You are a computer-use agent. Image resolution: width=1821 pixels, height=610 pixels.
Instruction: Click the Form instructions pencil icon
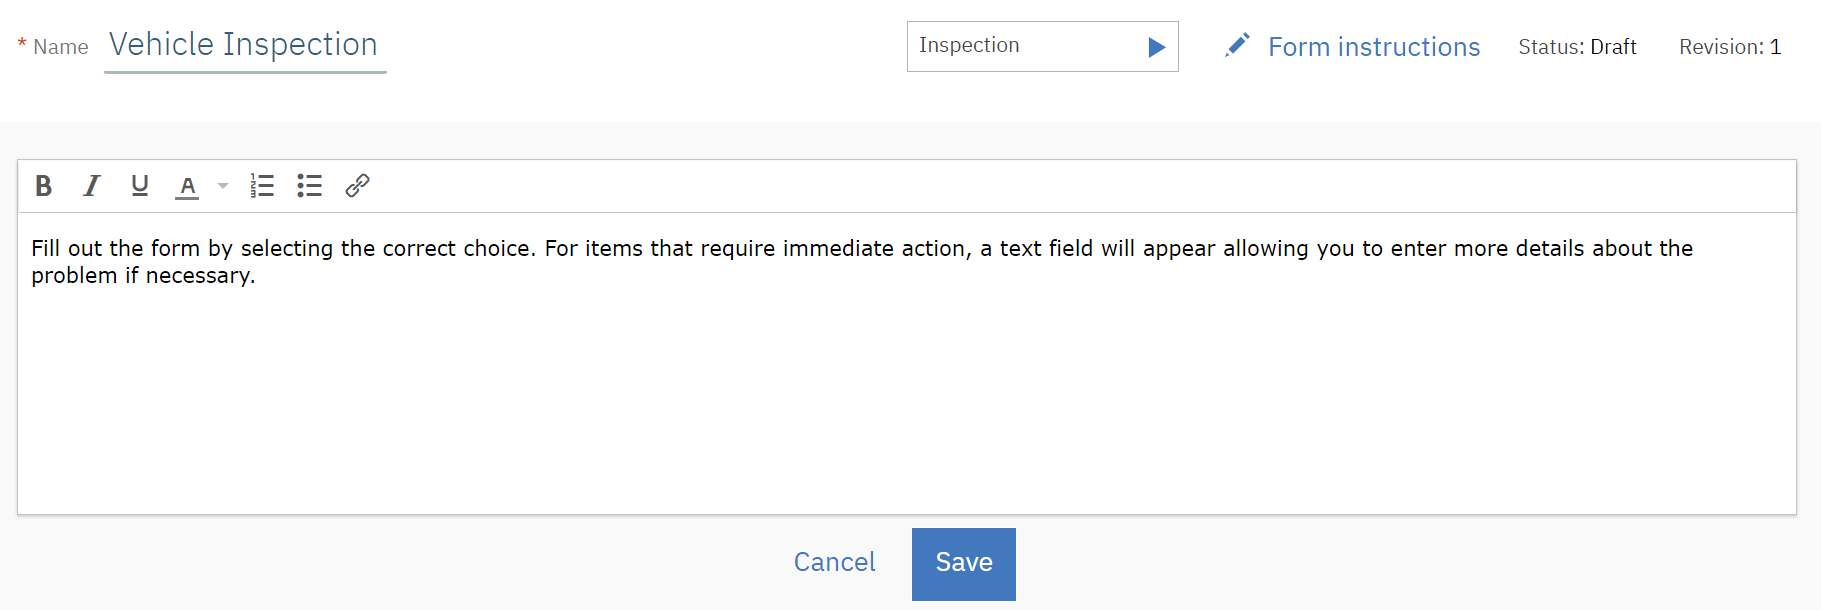click(x=1236, y=45)
